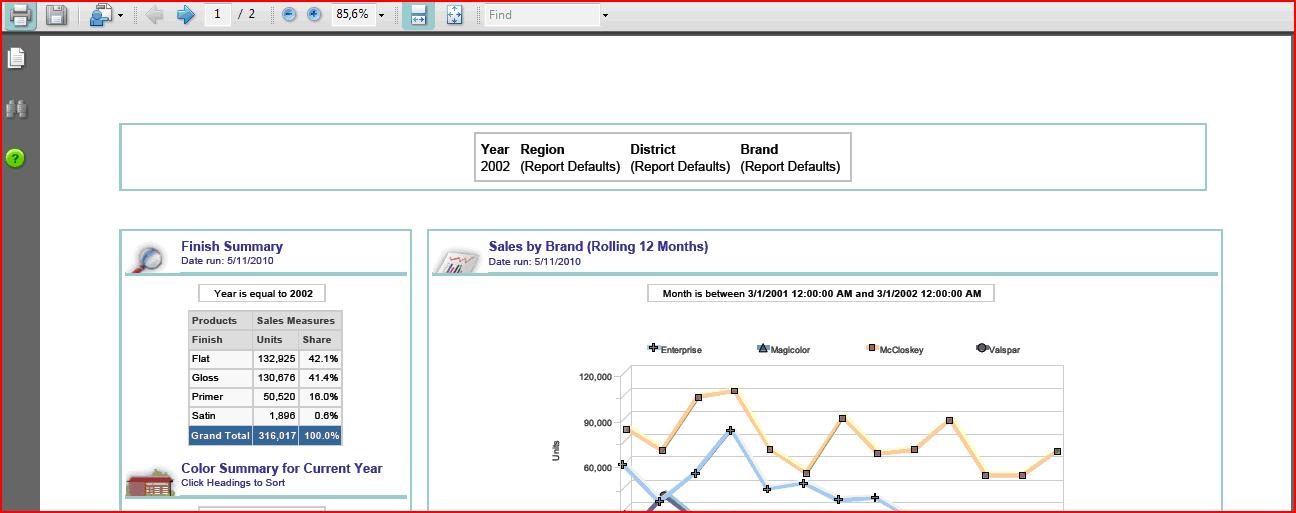Image resolution: width=1296 pixels, height=513 pixels.
Task: Click the 'Year is equal to 2002' filter text
Action: [263, 294]
